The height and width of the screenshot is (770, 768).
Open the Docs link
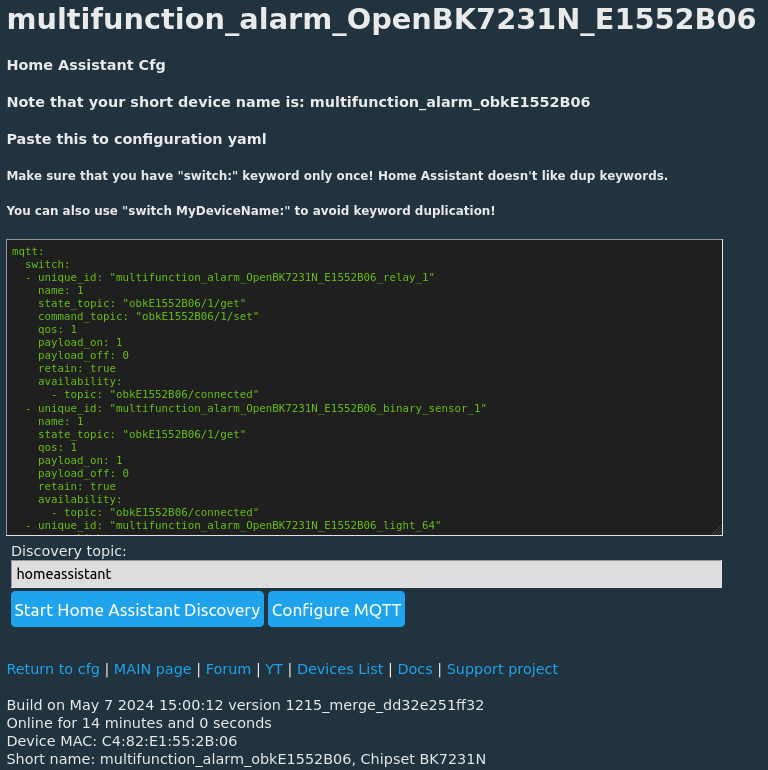[x=415, y=669]
